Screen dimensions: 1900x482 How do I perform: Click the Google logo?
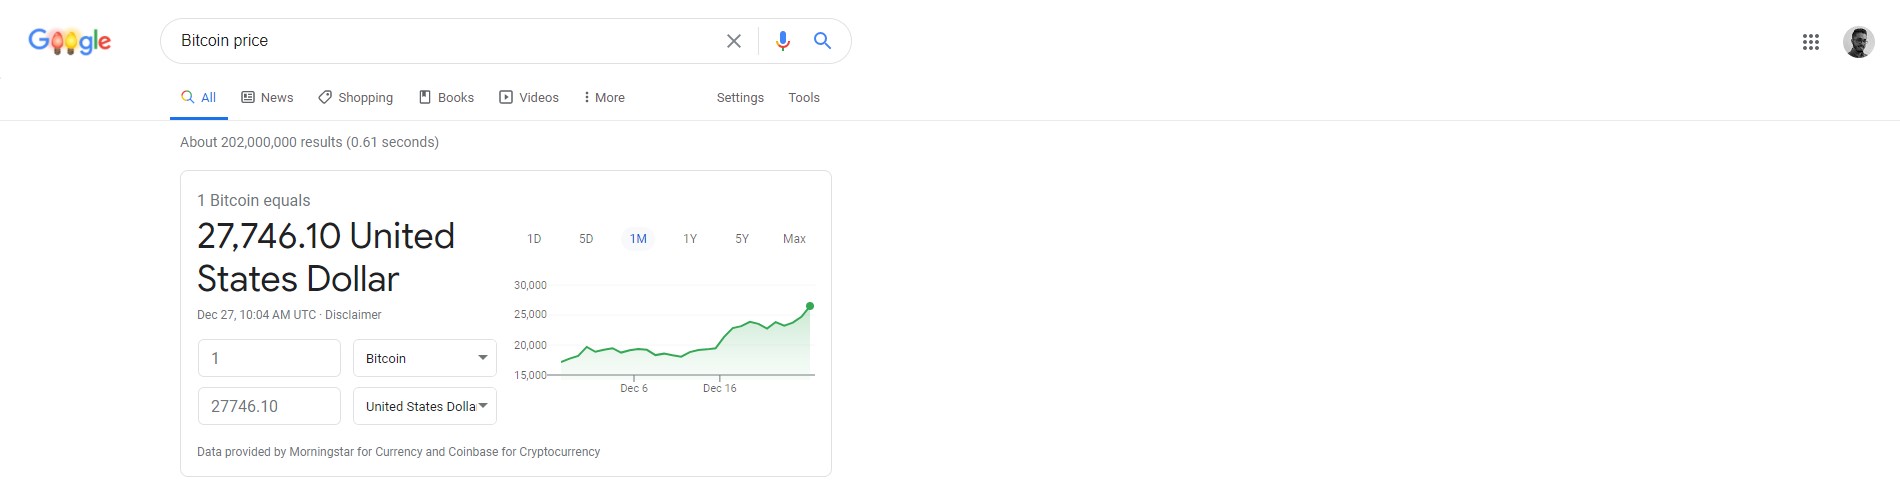pyautogui.click(x=69, y=41)
